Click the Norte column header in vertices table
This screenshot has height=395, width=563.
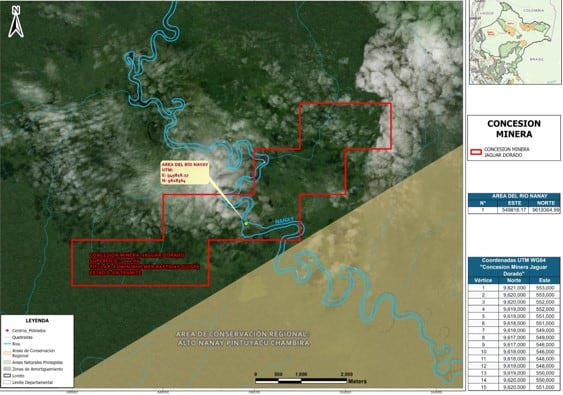(x=515, y=280)
